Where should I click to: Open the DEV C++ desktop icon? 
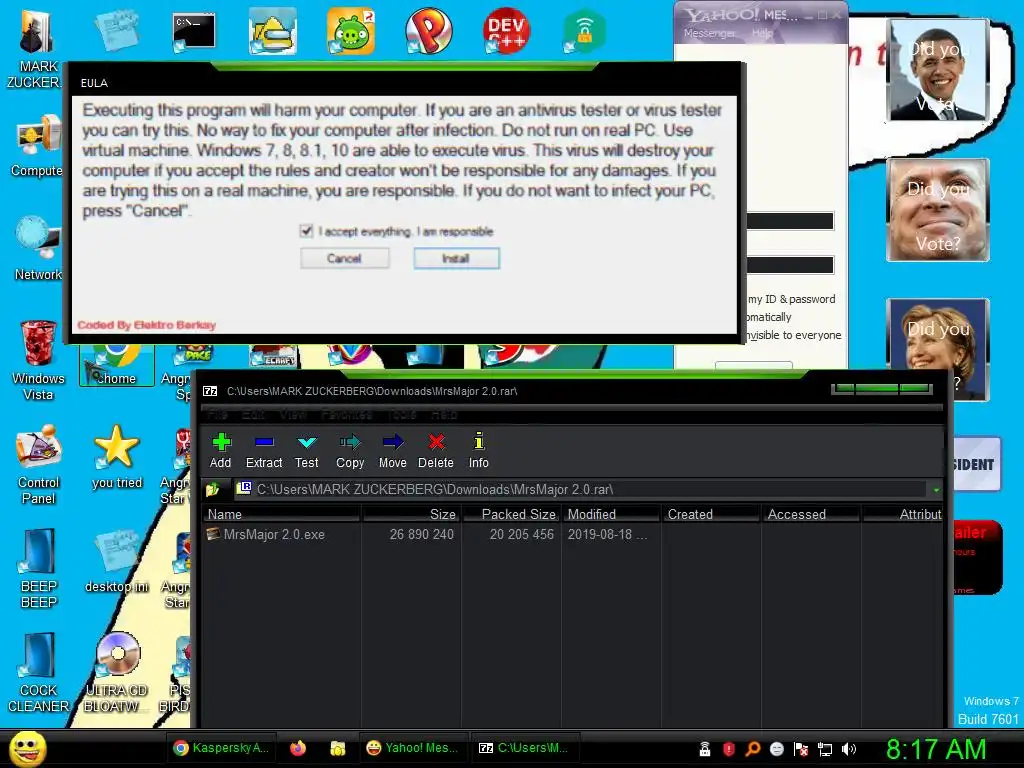(506, 31)
